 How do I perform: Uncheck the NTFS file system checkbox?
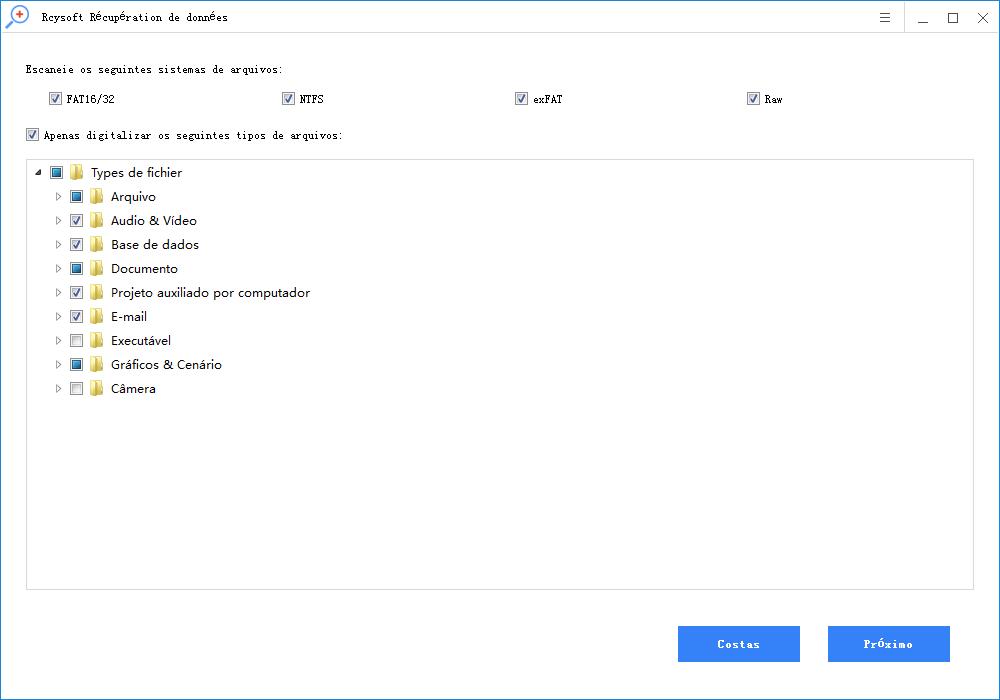pyautogui.click(x=288, y=98)
